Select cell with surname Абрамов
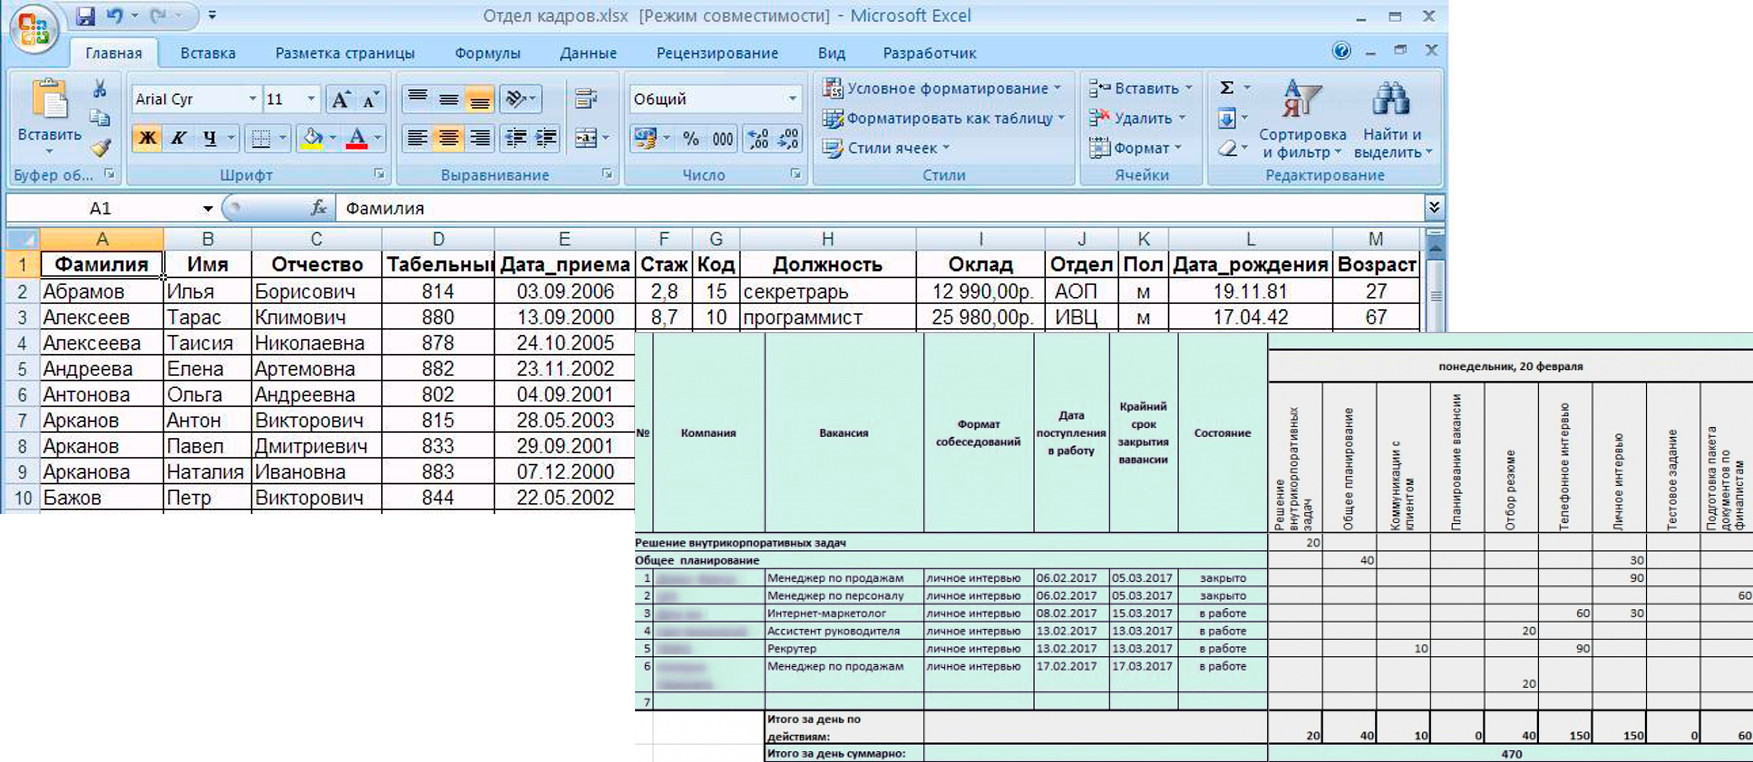 [101, 291]
